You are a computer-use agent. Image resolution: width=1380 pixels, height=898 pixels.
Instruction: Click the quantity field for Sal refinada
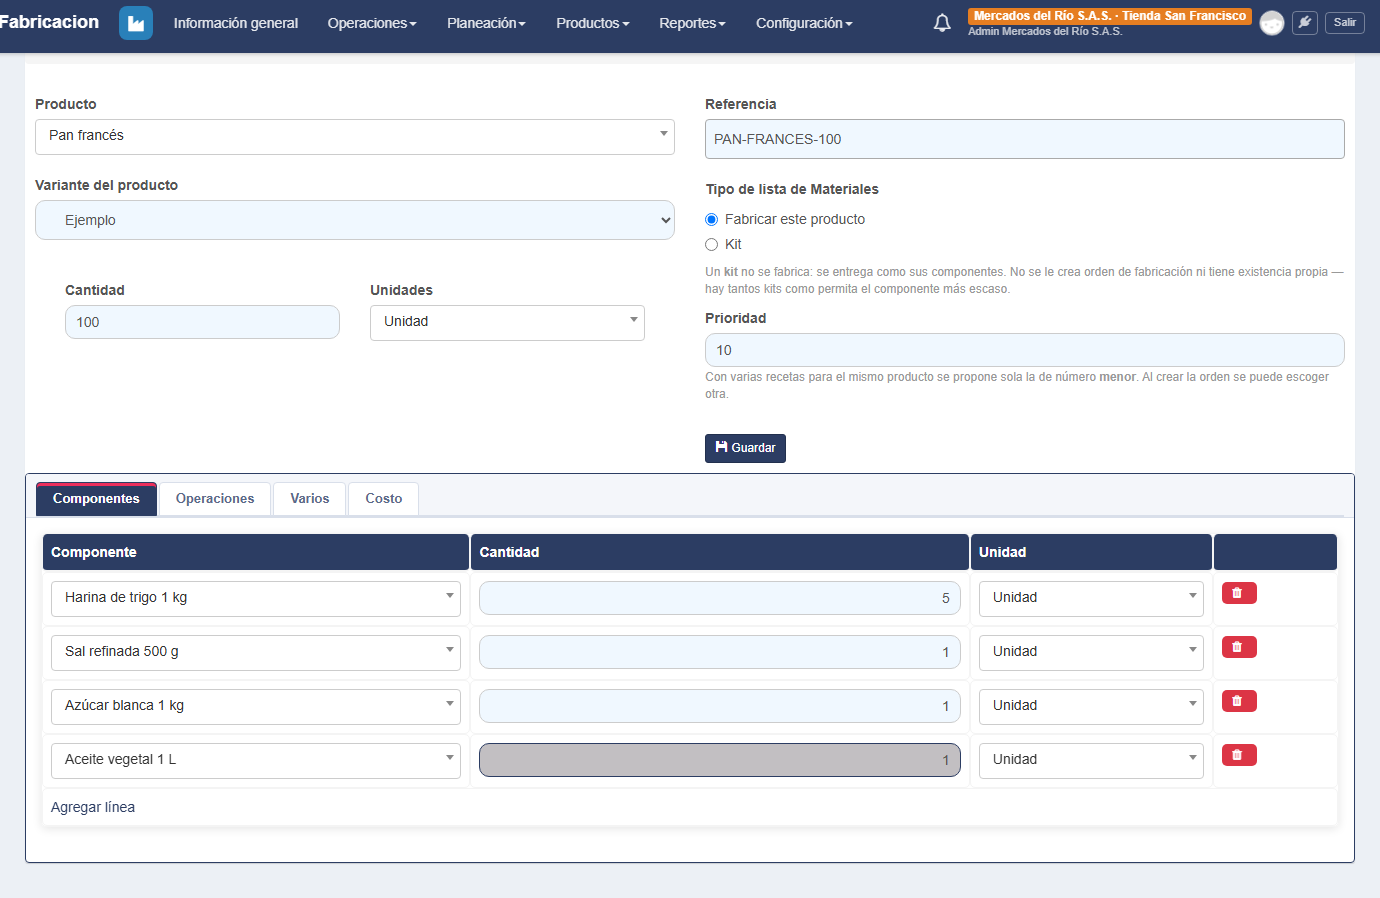click(x=720, y=652)
